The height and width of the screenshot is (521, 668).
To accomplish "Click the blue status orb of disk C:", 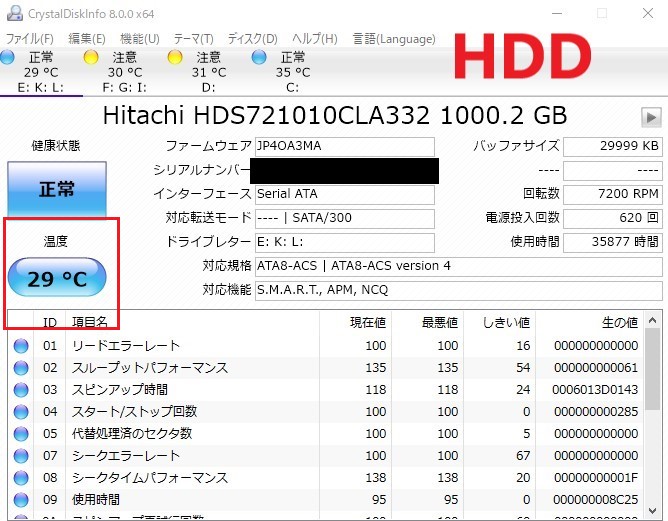I will [x=259, y=57].
